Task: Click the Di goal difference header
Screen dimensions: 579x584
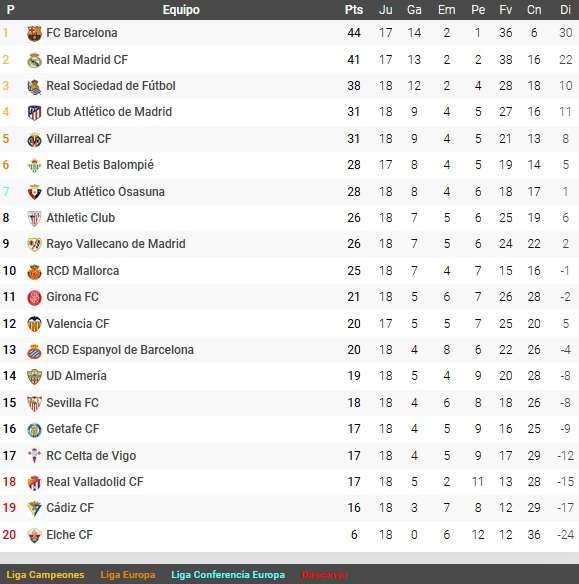Action: point(565,10)
